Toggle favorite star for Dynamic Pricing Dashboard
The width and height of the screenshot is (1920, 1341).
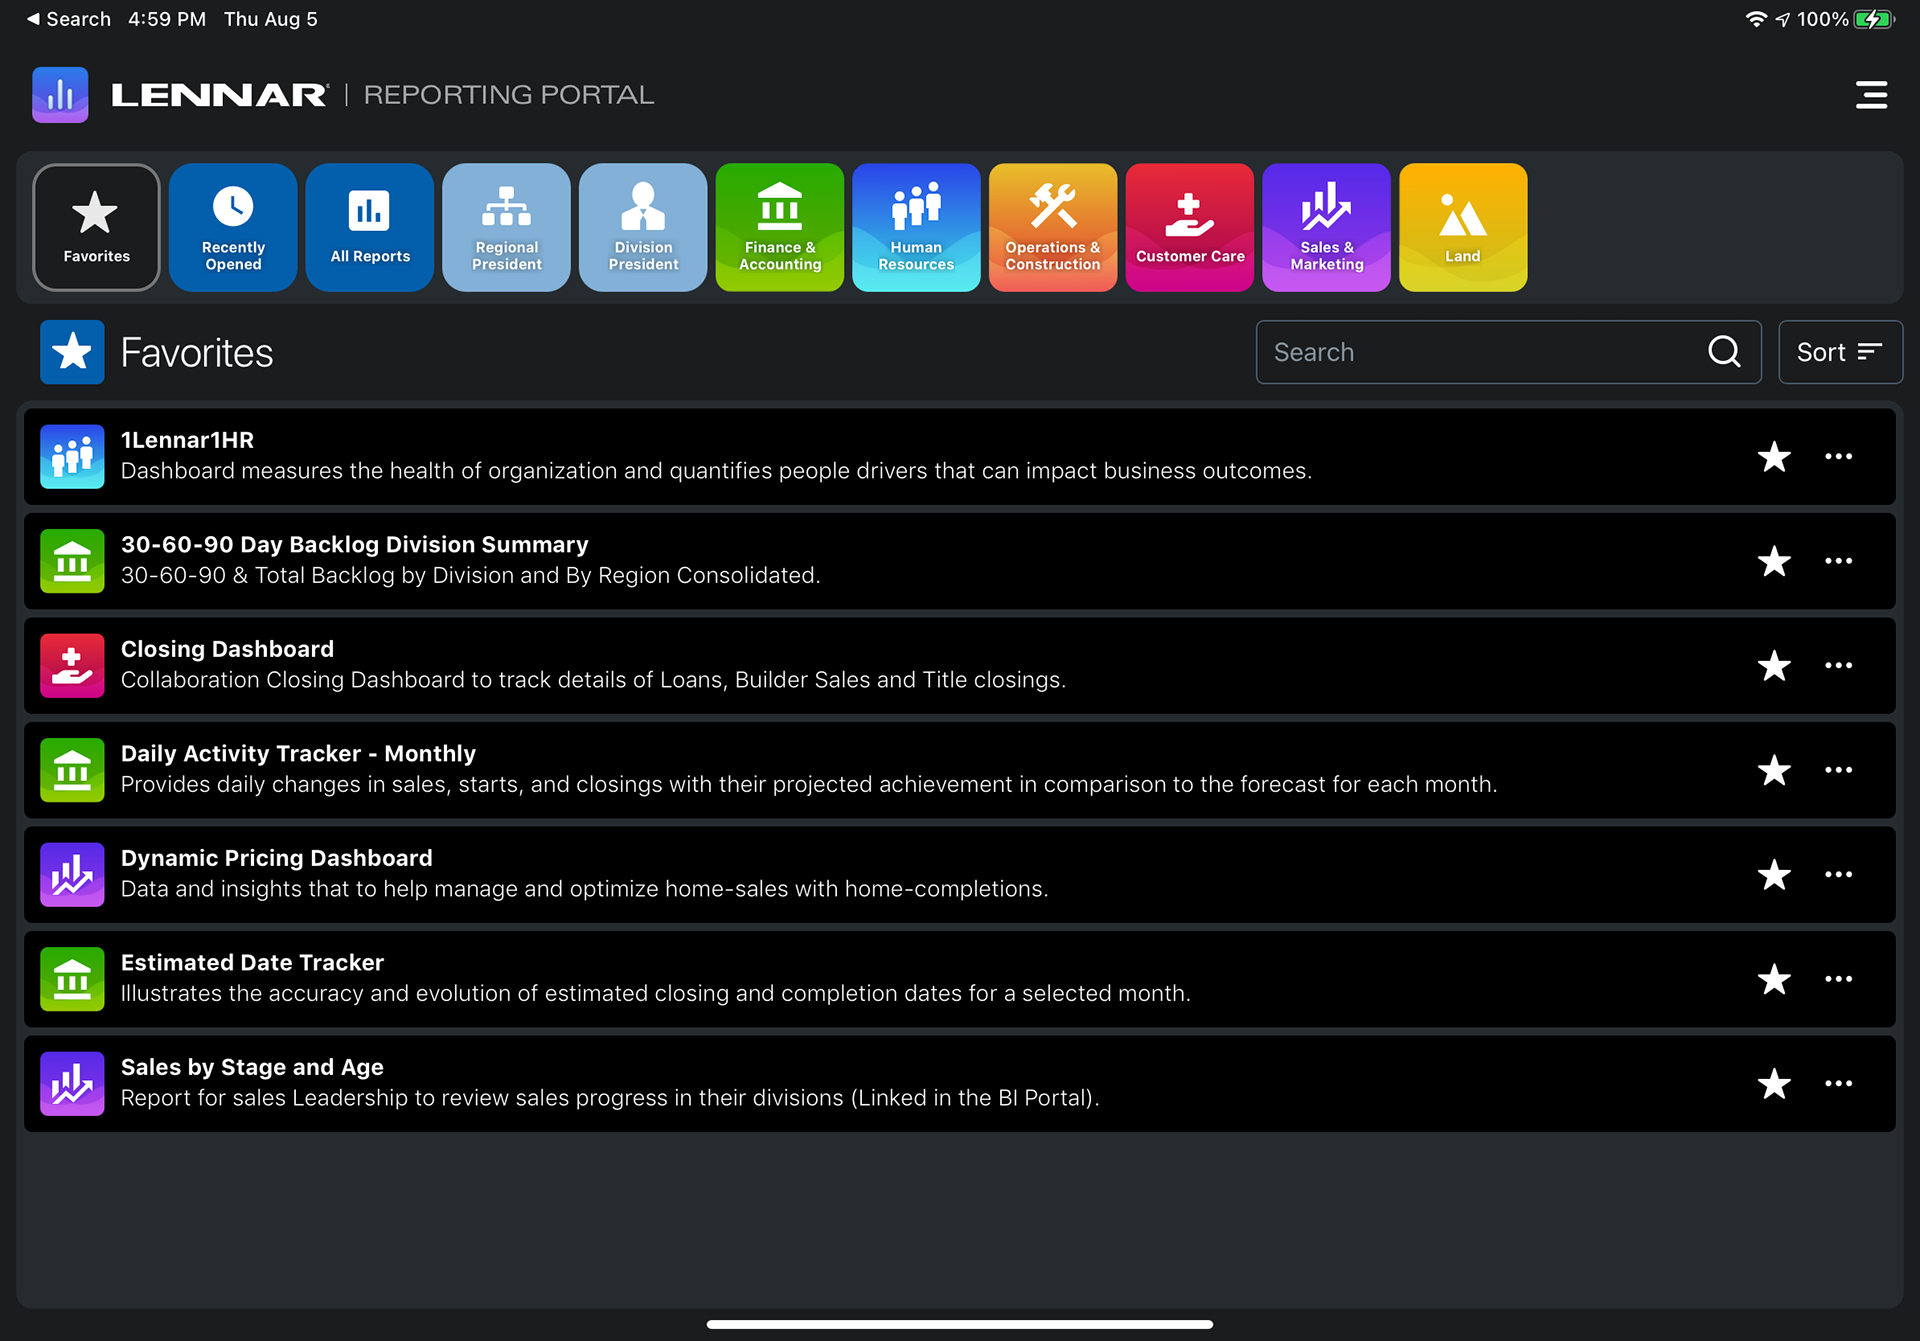[x=1774, y=875]
